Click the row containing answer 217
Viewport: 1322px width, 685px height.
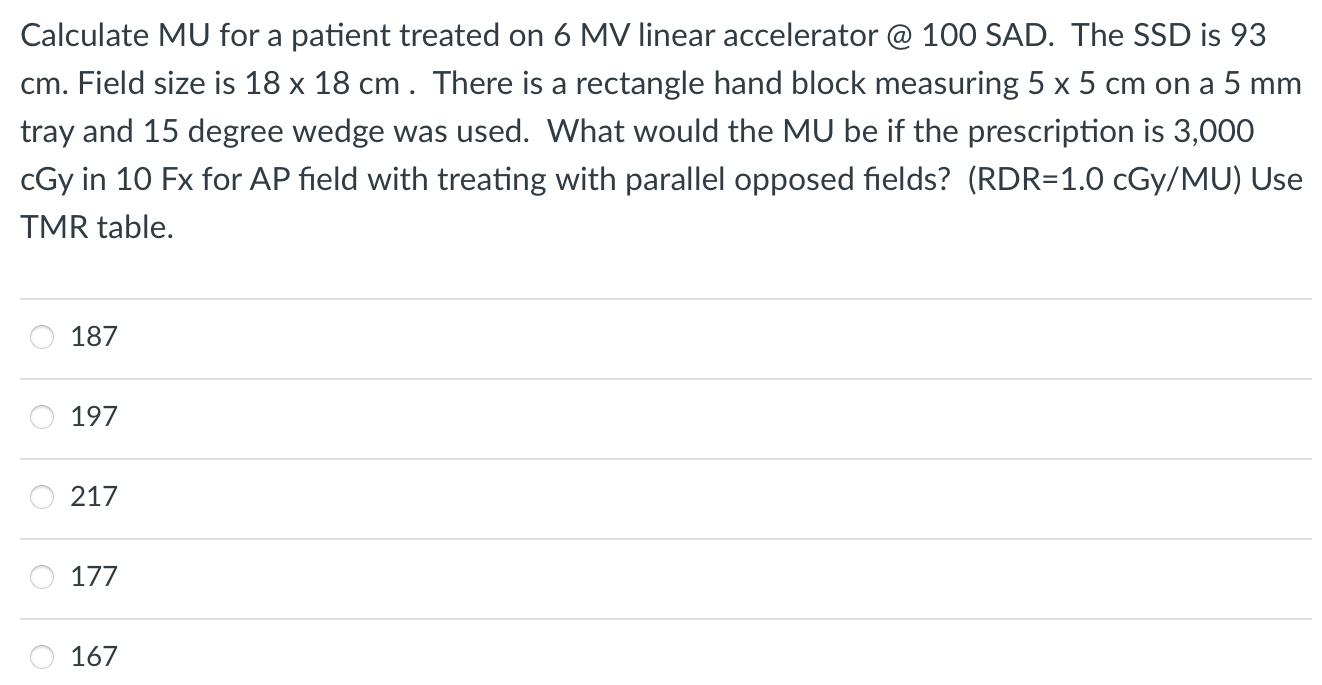[400, 496]
